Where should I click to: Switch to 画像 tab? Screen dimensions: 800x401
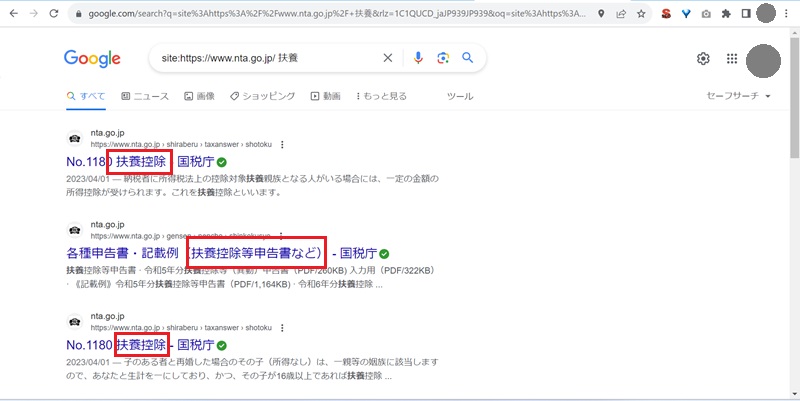point(199,96)
